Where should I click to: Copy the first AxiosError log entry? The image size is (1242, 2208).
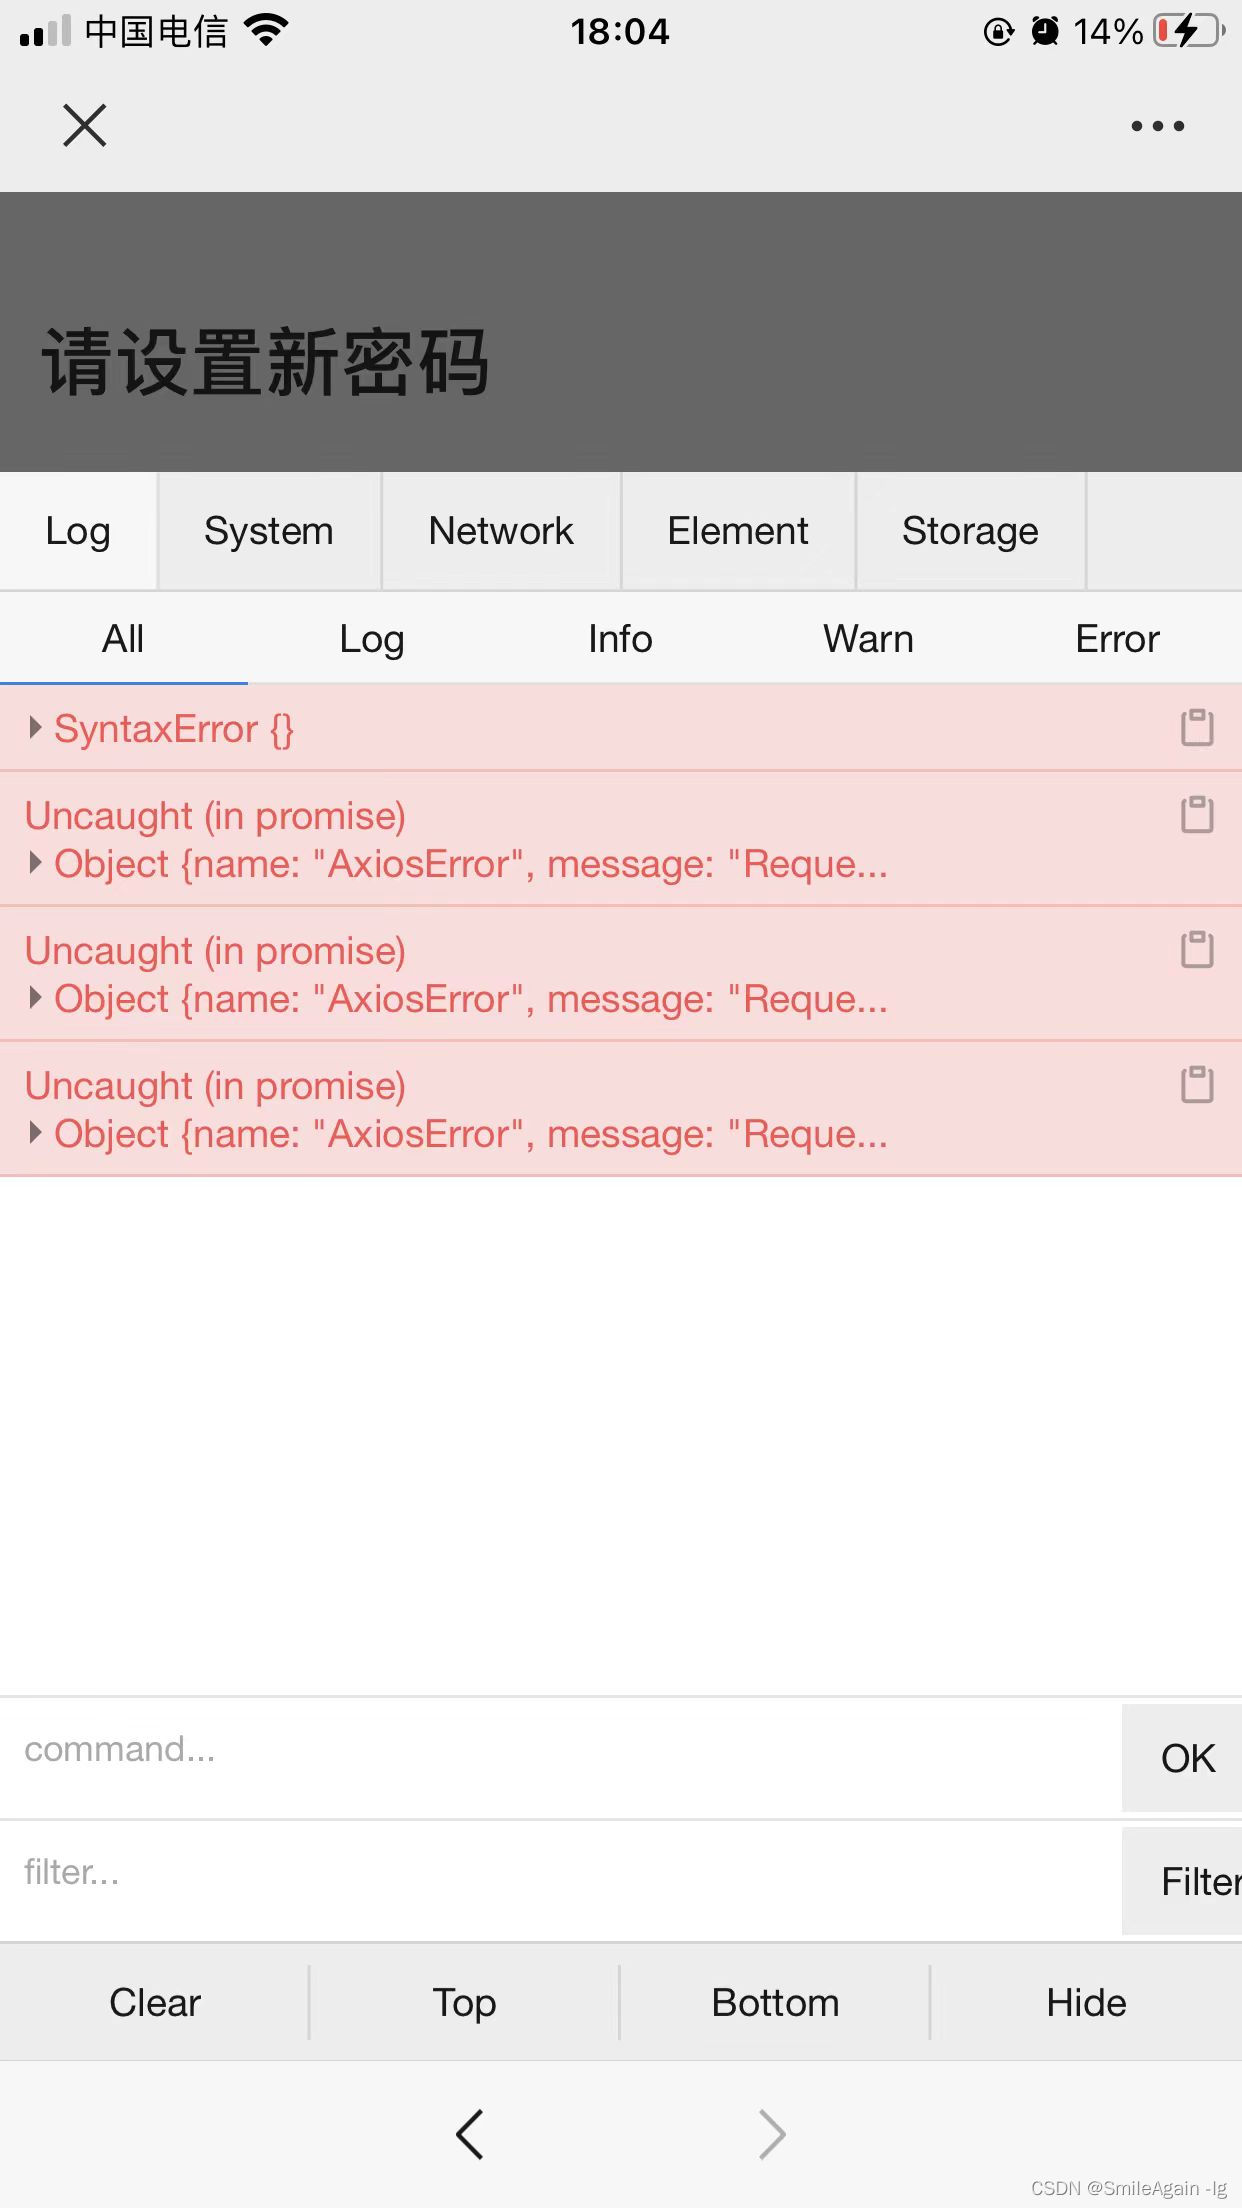[1199, 814]
